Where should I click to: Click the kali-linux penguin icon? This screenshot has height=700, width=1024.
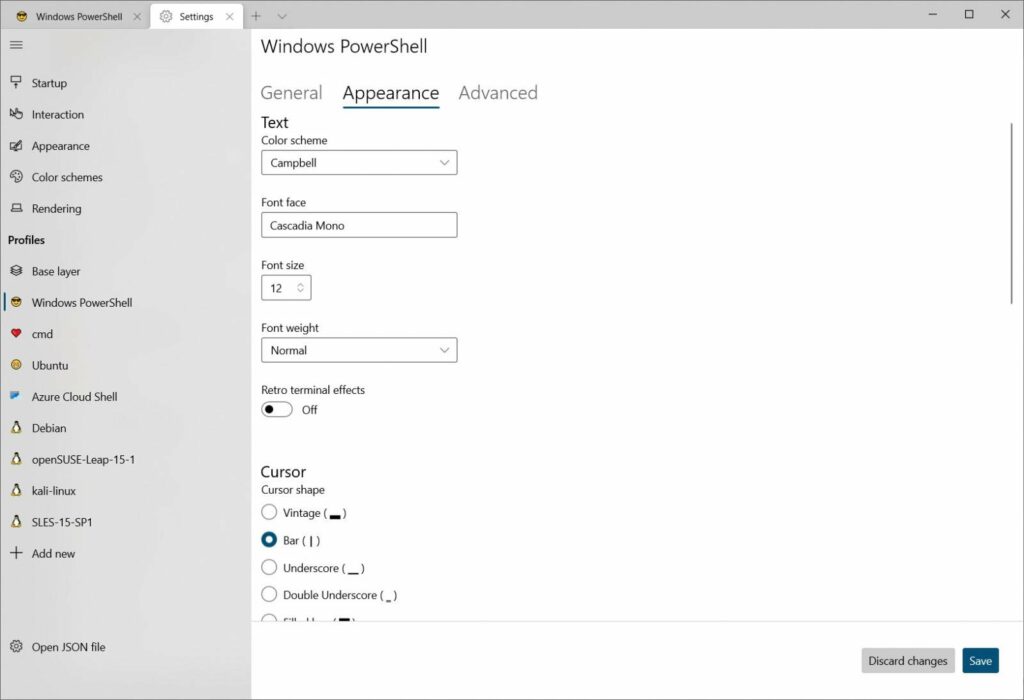click(16, 490)
